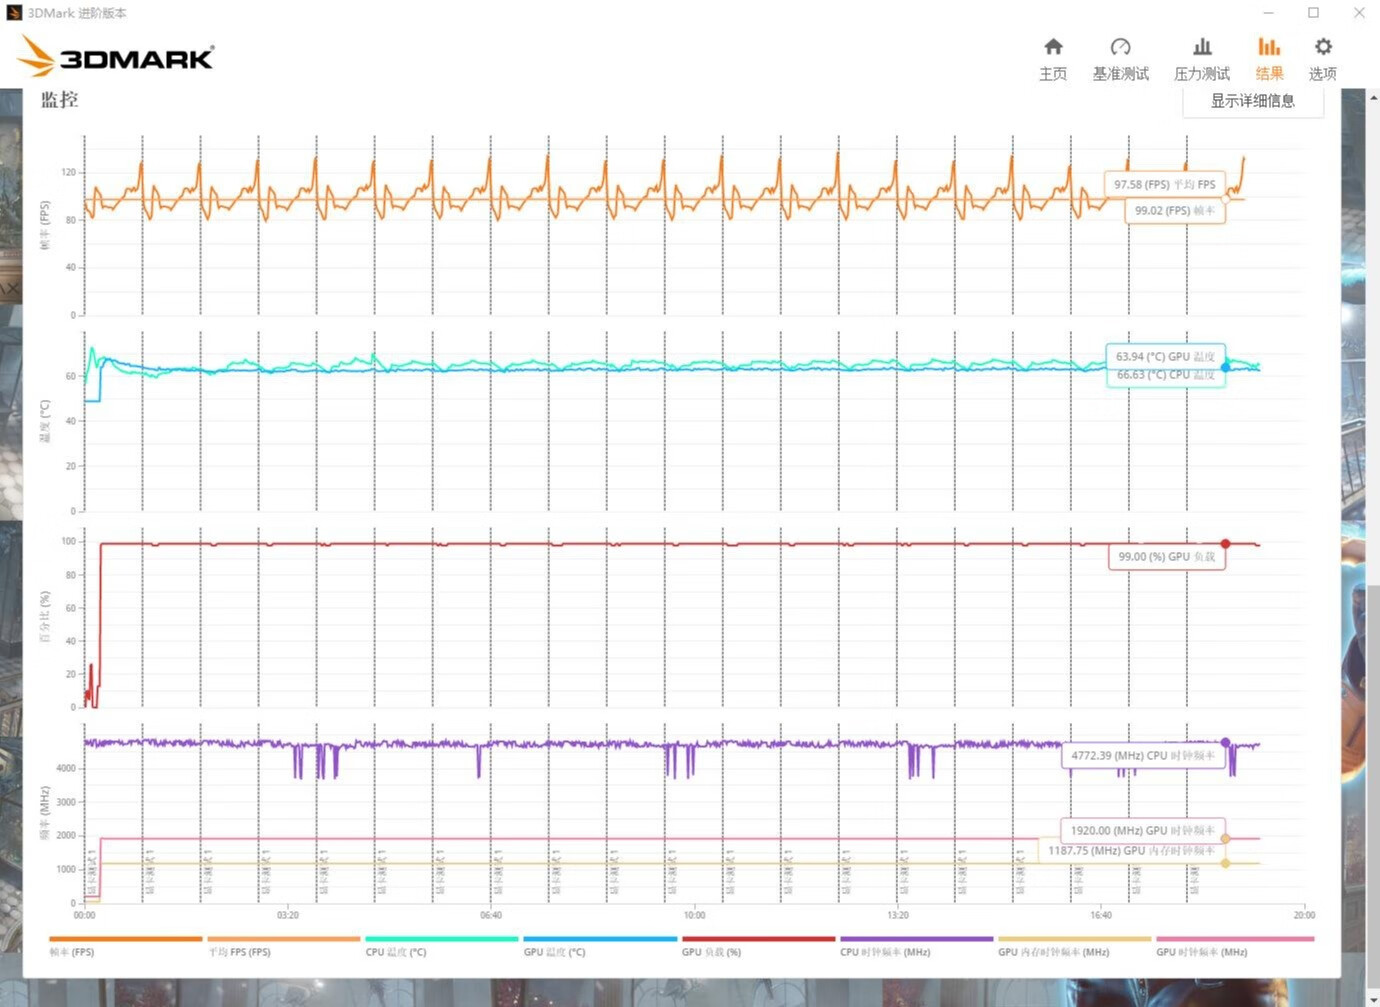
Task: Click the 66.63 (°C) CPU 温度 tooltip
Action: pyautogui.click(x=1165, y=375)
